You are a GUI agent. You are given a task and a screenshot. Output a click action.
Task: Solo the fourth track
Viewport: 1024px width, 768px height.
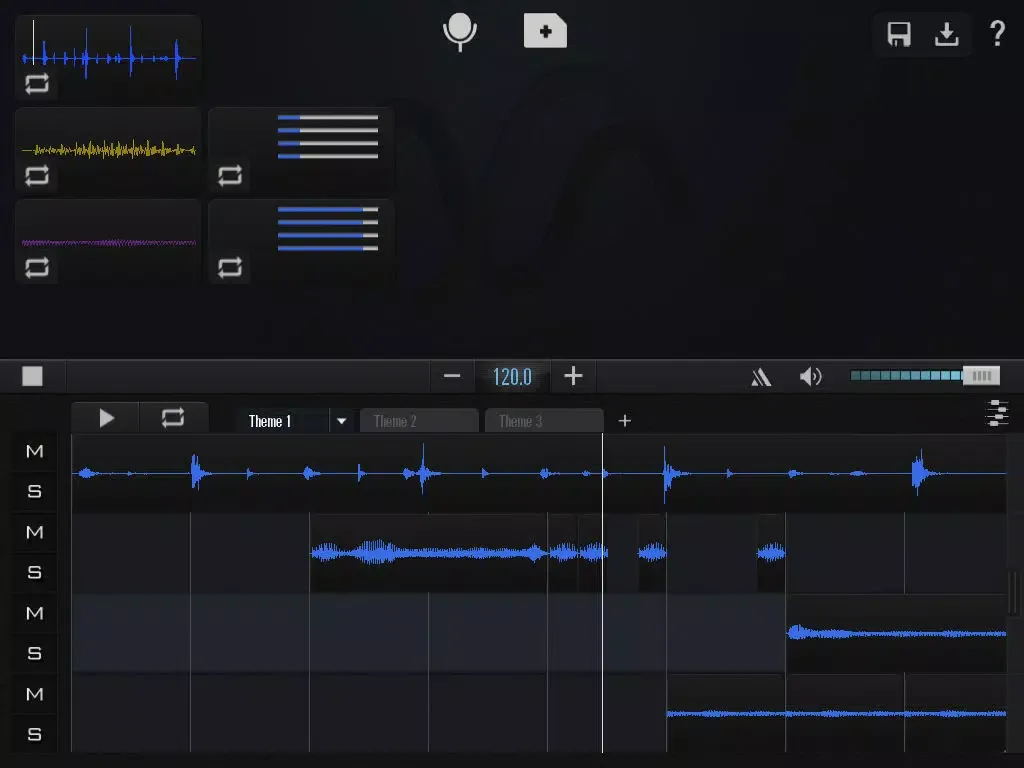tap(35, 735)
